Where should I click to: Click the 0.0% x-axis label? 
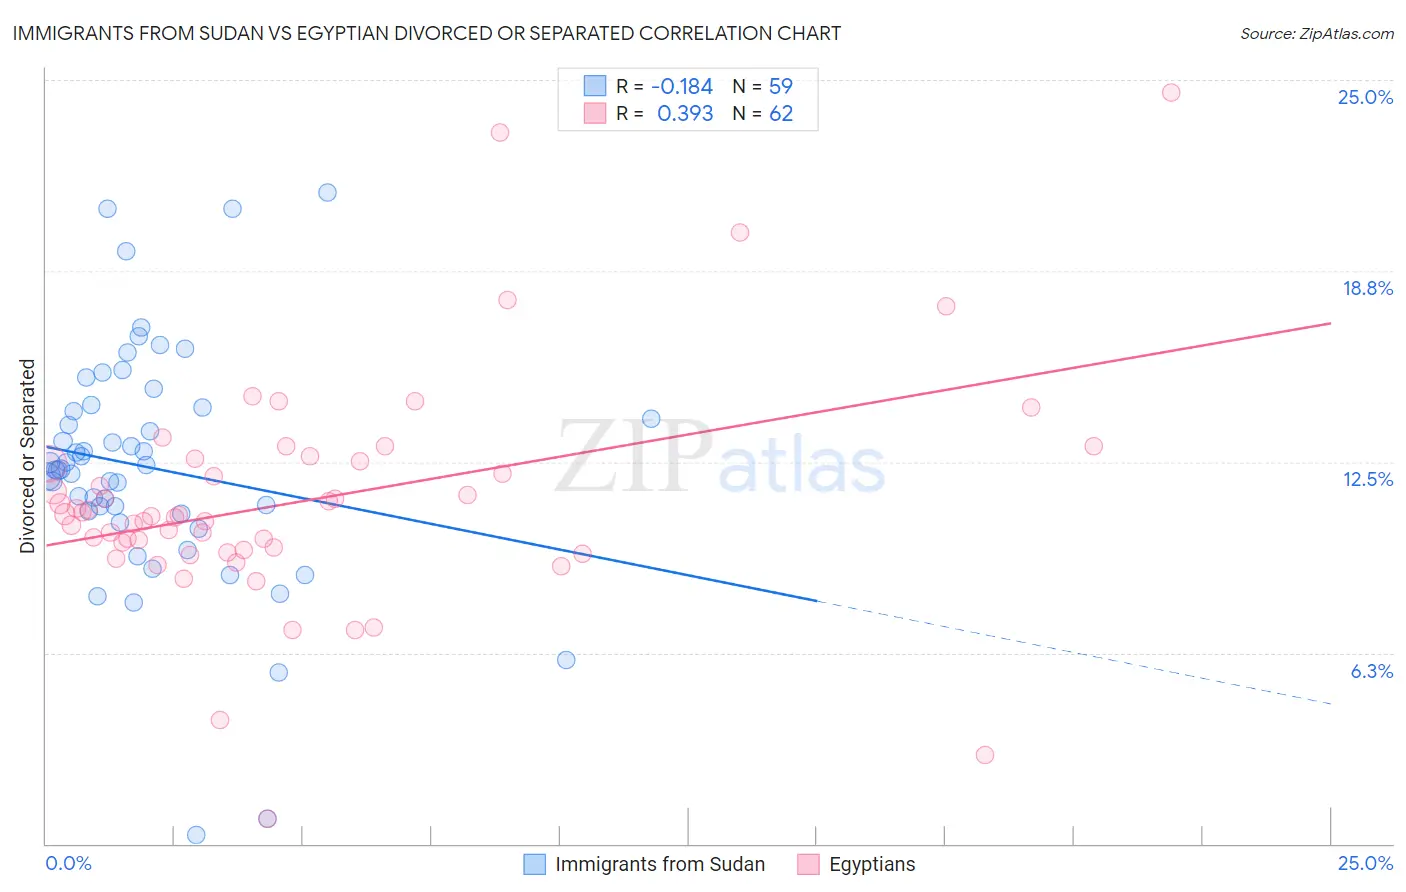(x=69, y=863)
